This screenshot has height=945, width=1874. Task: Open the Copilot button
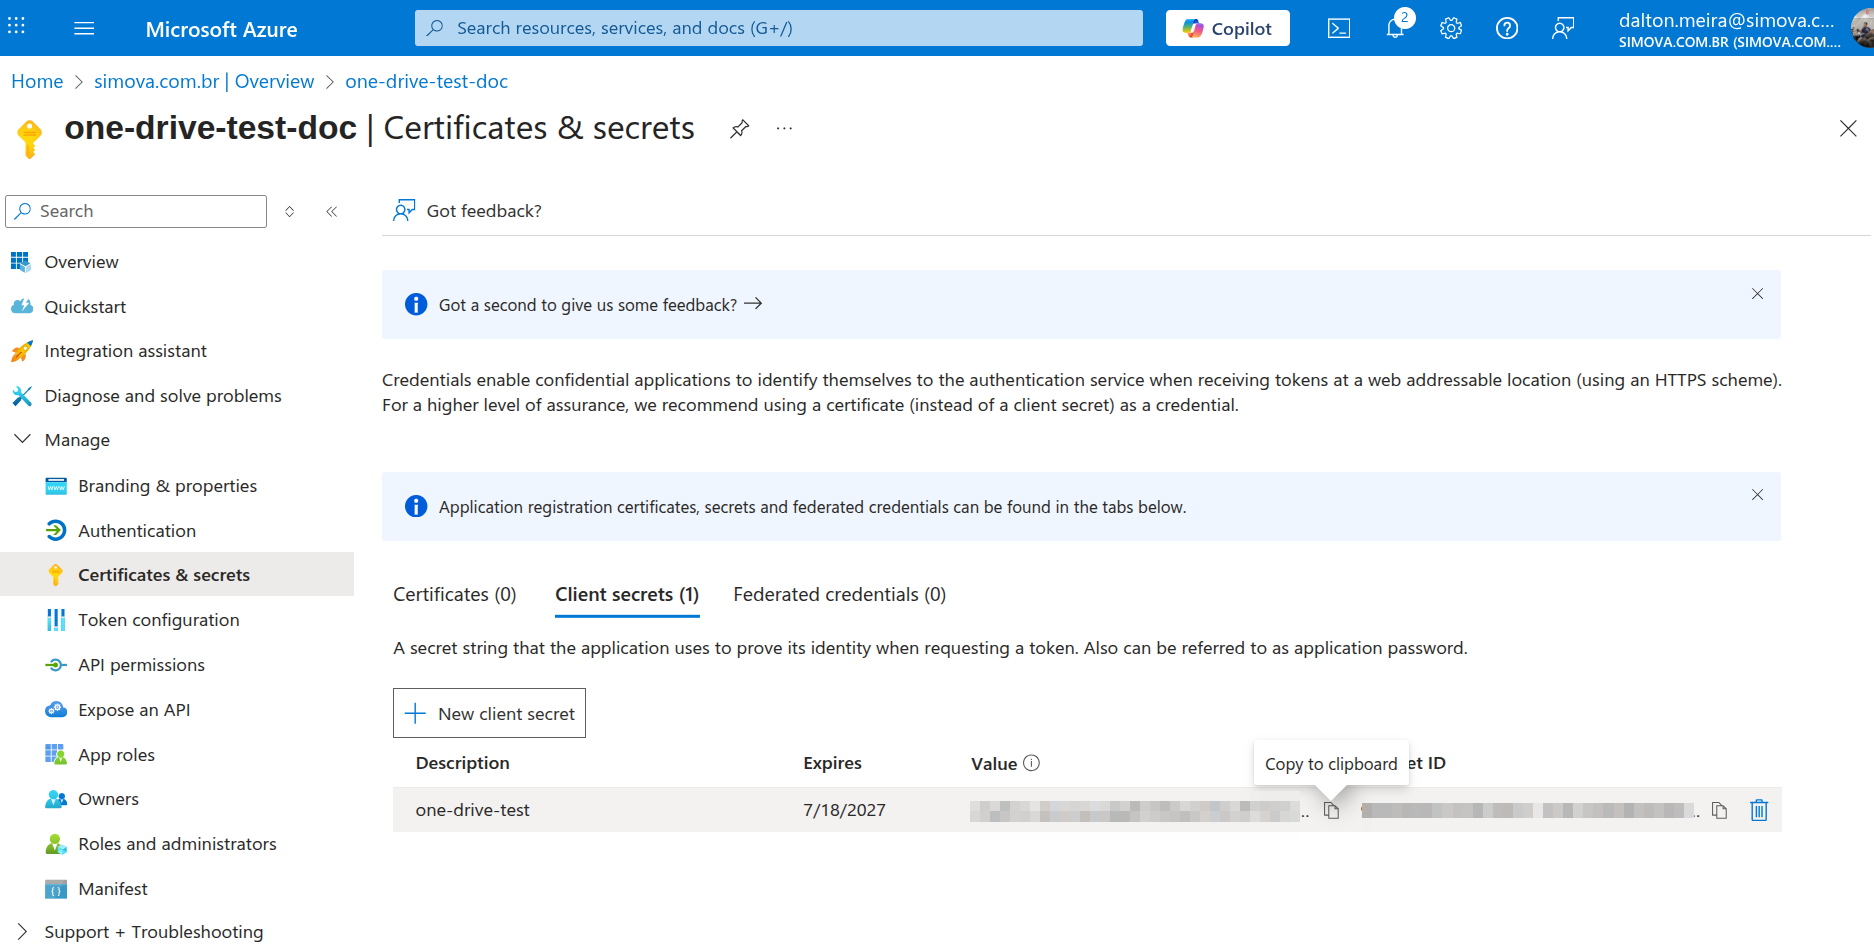1227,29
